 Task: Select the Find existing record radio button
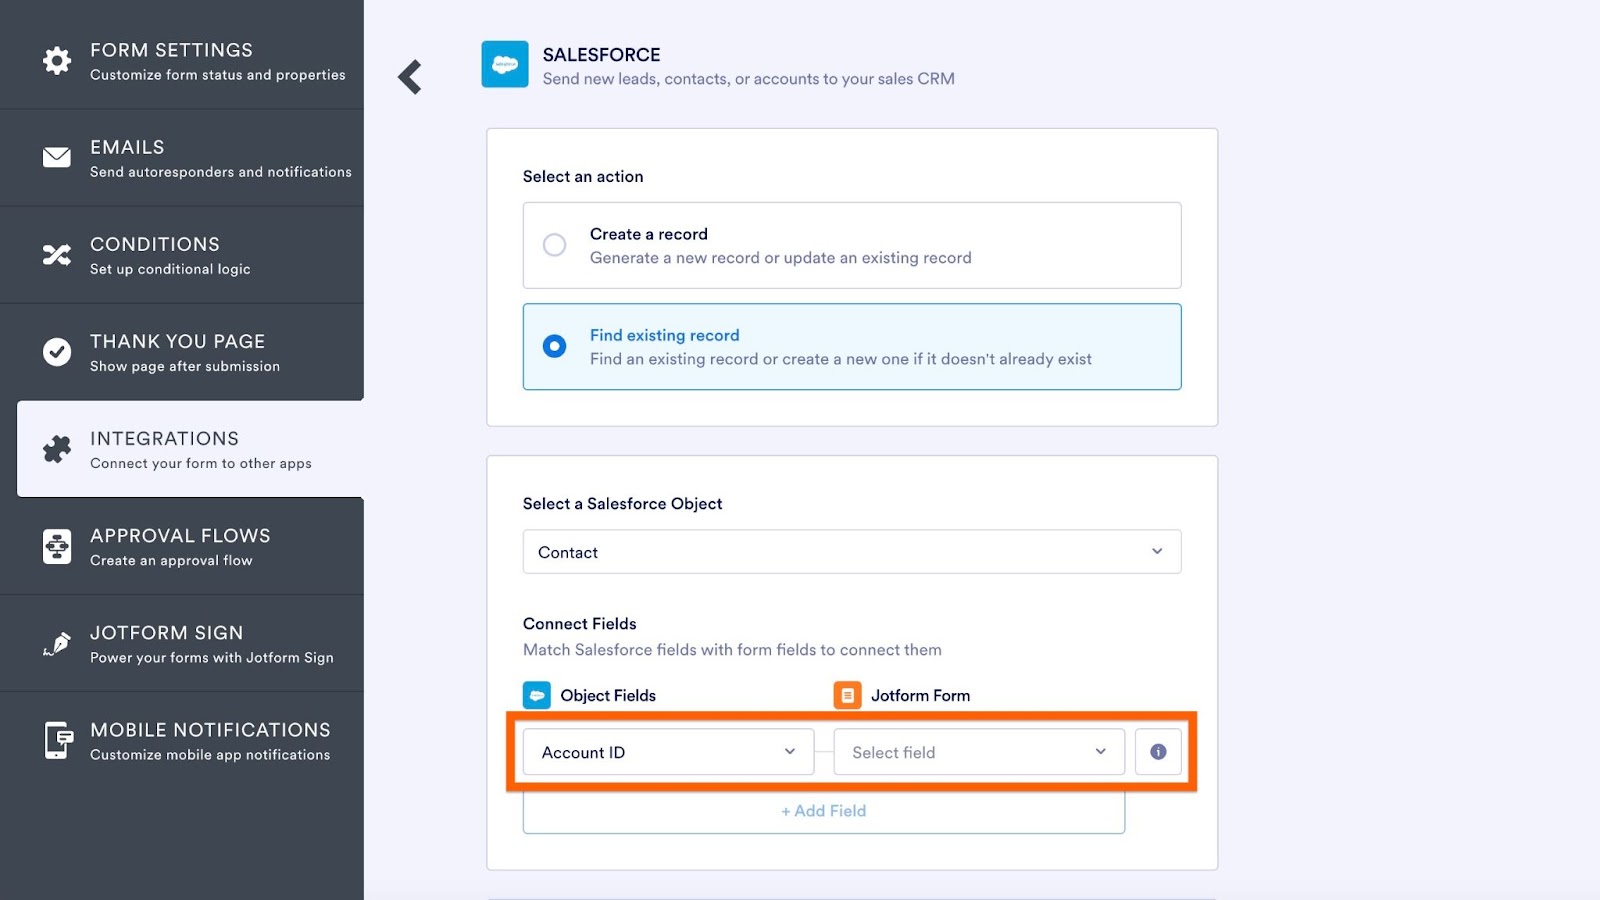(554, 346)
